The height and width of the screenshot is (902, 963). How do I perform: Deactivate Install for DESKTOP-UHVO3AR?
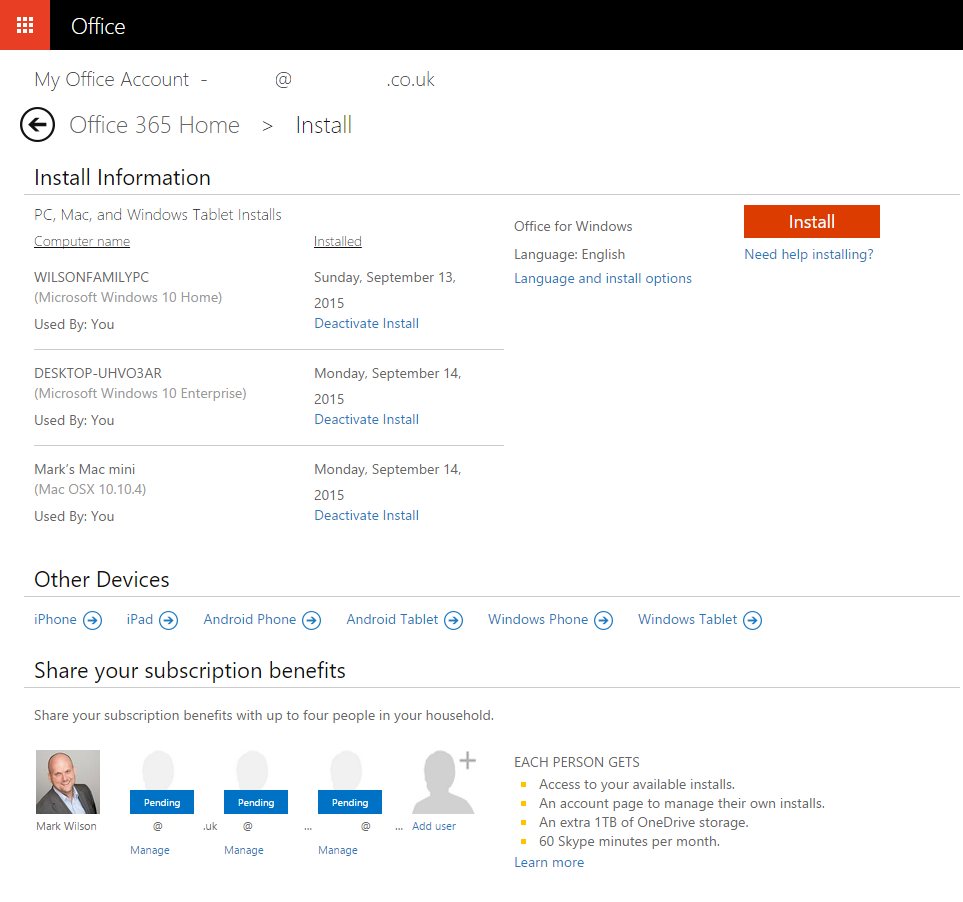point(366,418)
